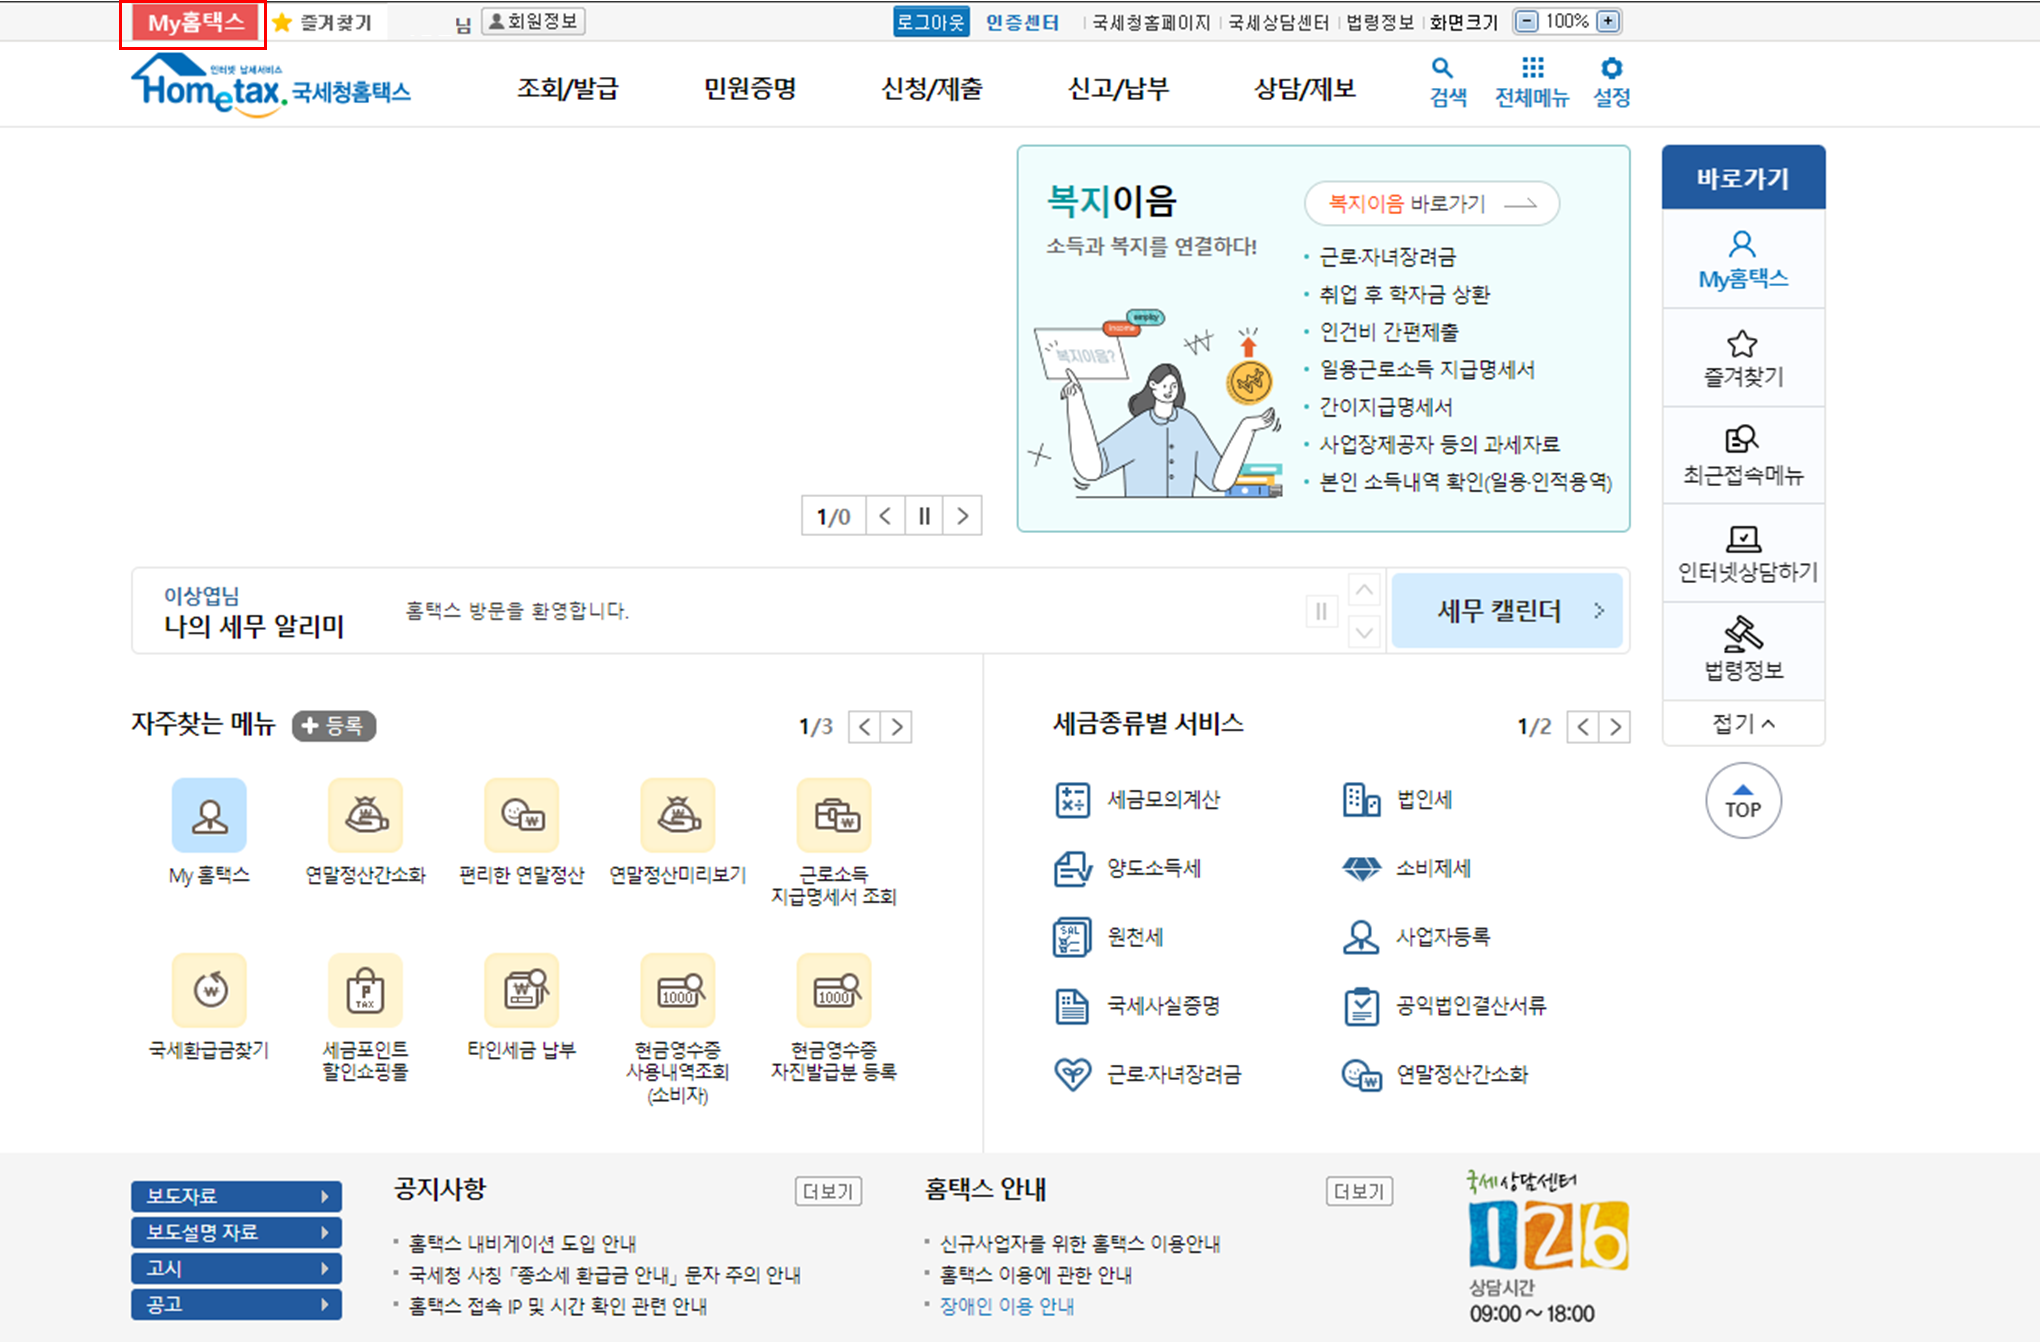The height and width of the screenshot is (1342, 2040).
Task: Click the 편리한 연말정산 icon
Action: (x=521, y=815)
